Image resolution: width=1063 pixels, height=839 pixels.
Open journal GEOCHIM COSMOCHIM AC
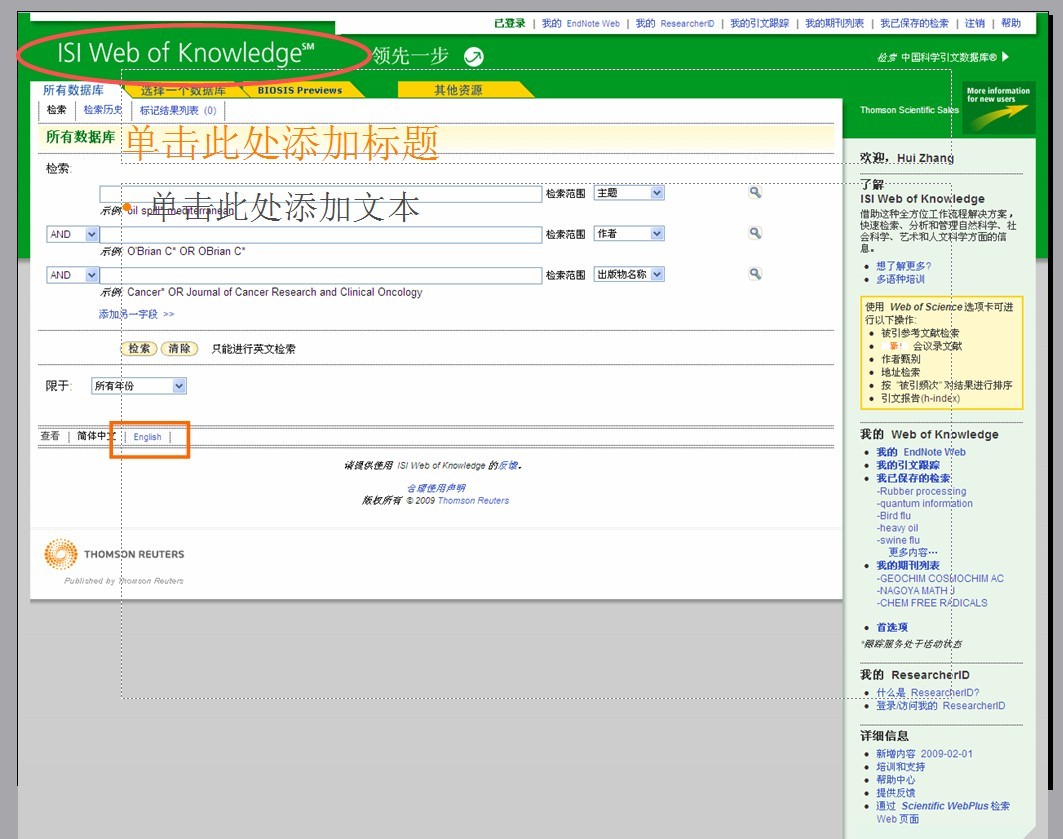(x=940, y=578)
